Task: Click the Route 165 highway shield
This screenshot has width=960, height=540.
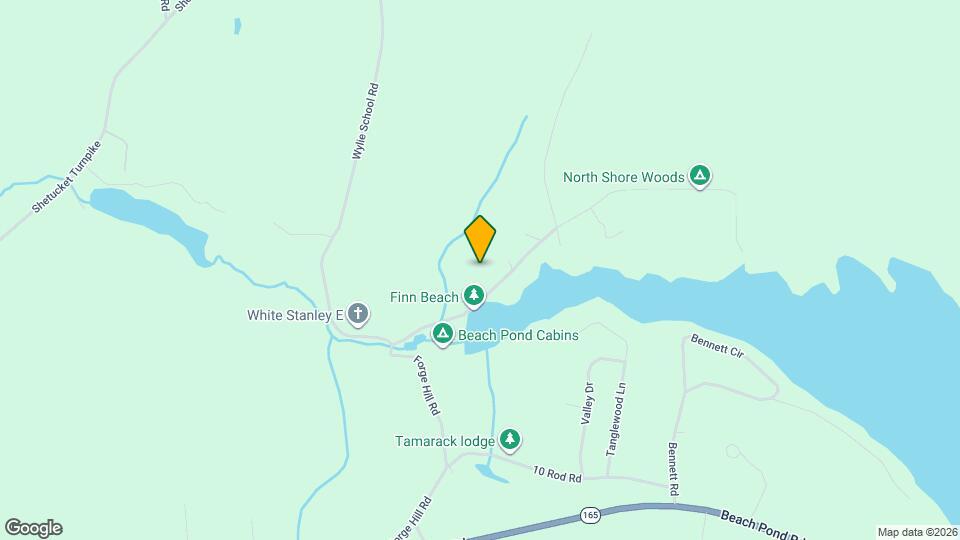Action: tap(590, 516)
